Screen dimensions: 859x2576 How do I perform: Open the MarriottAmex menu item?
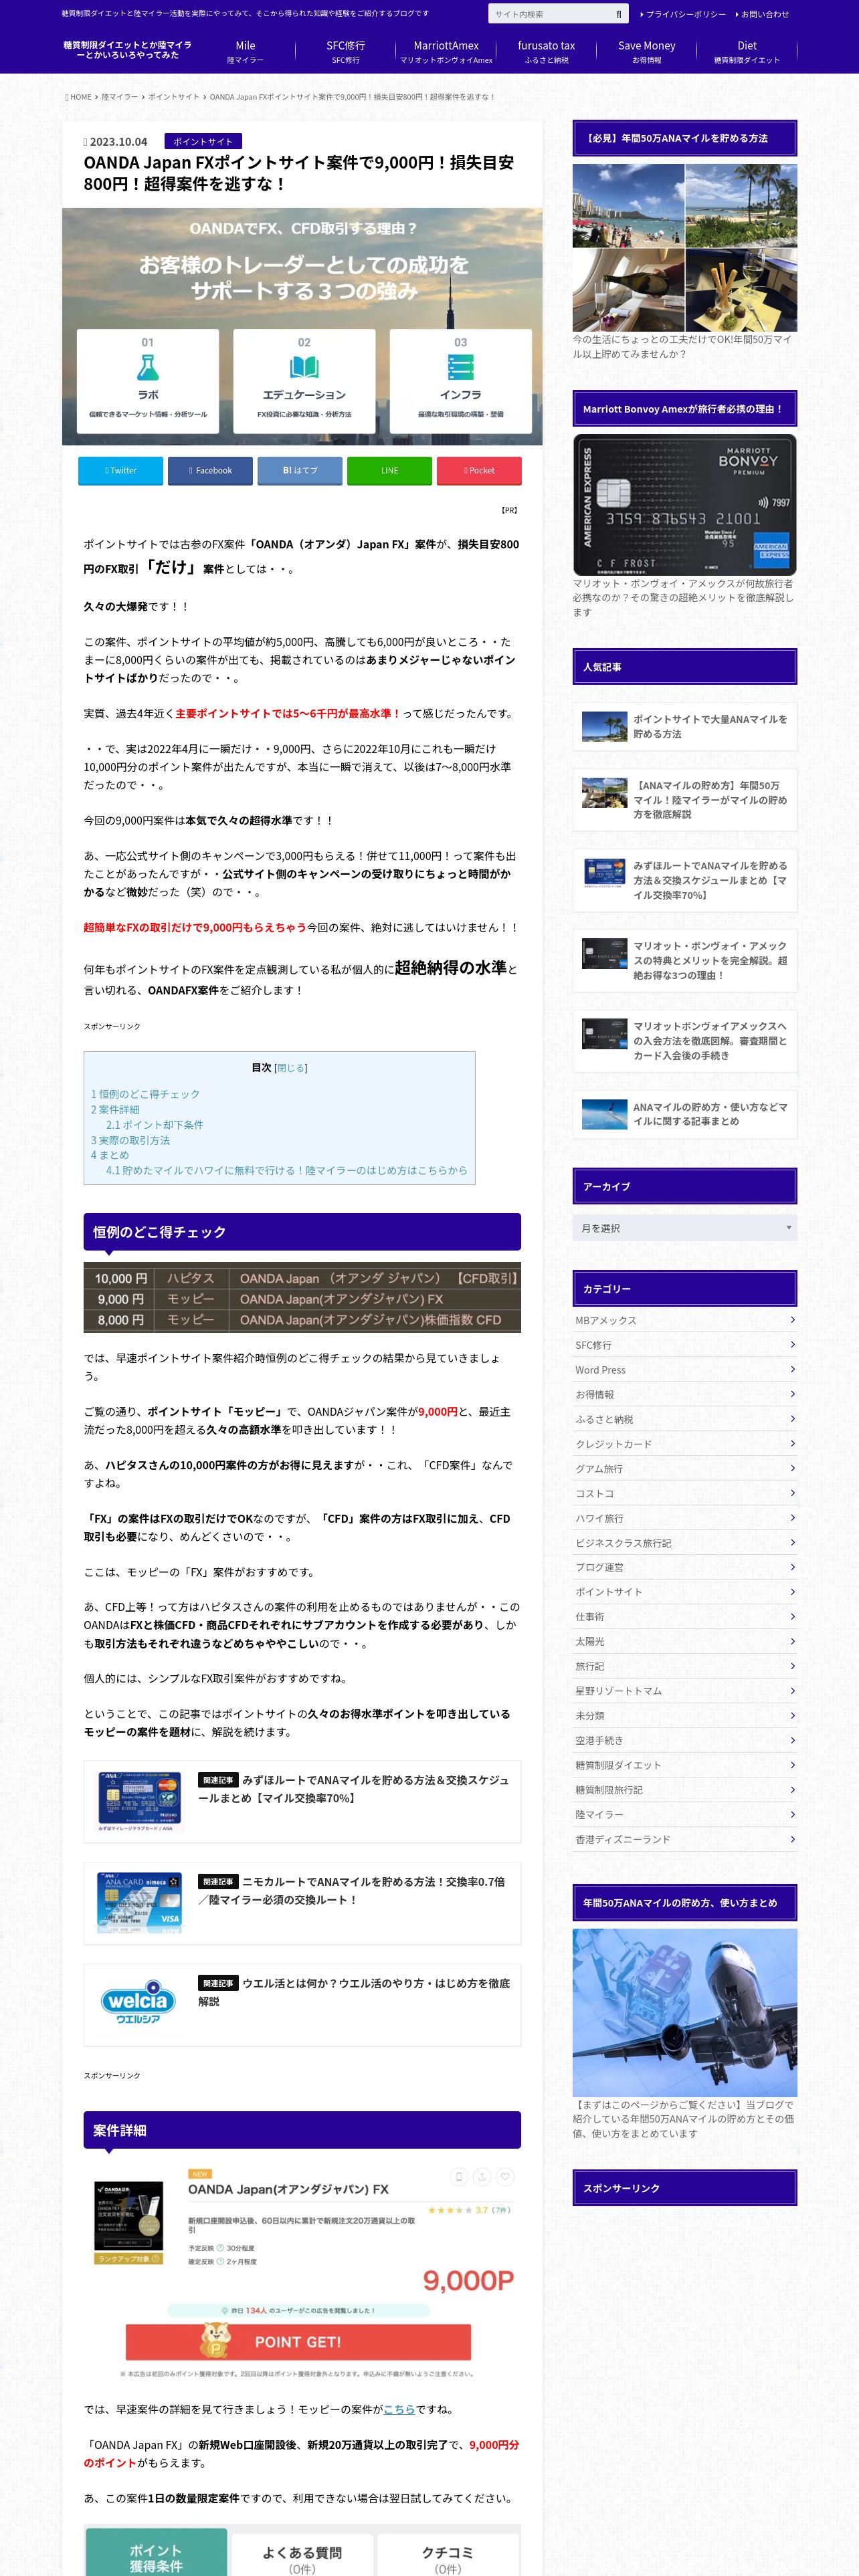(x=446, y=51)
